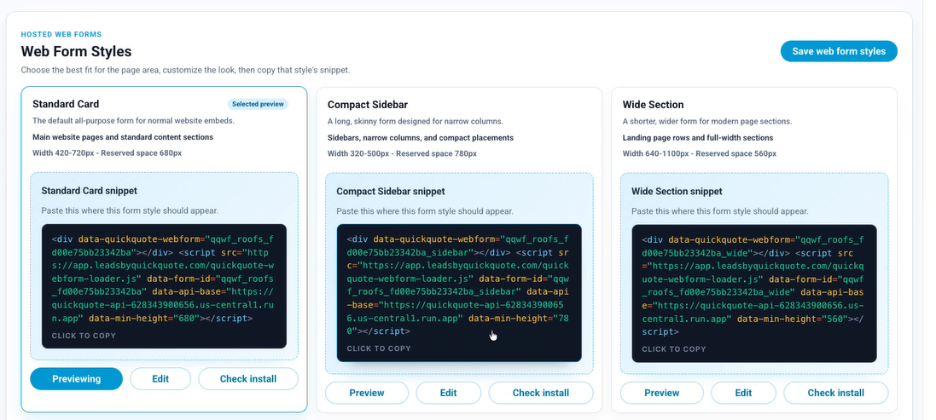Click Main website pages and standard content sections
Screen dimensions: 936x420
click(122, 137)
